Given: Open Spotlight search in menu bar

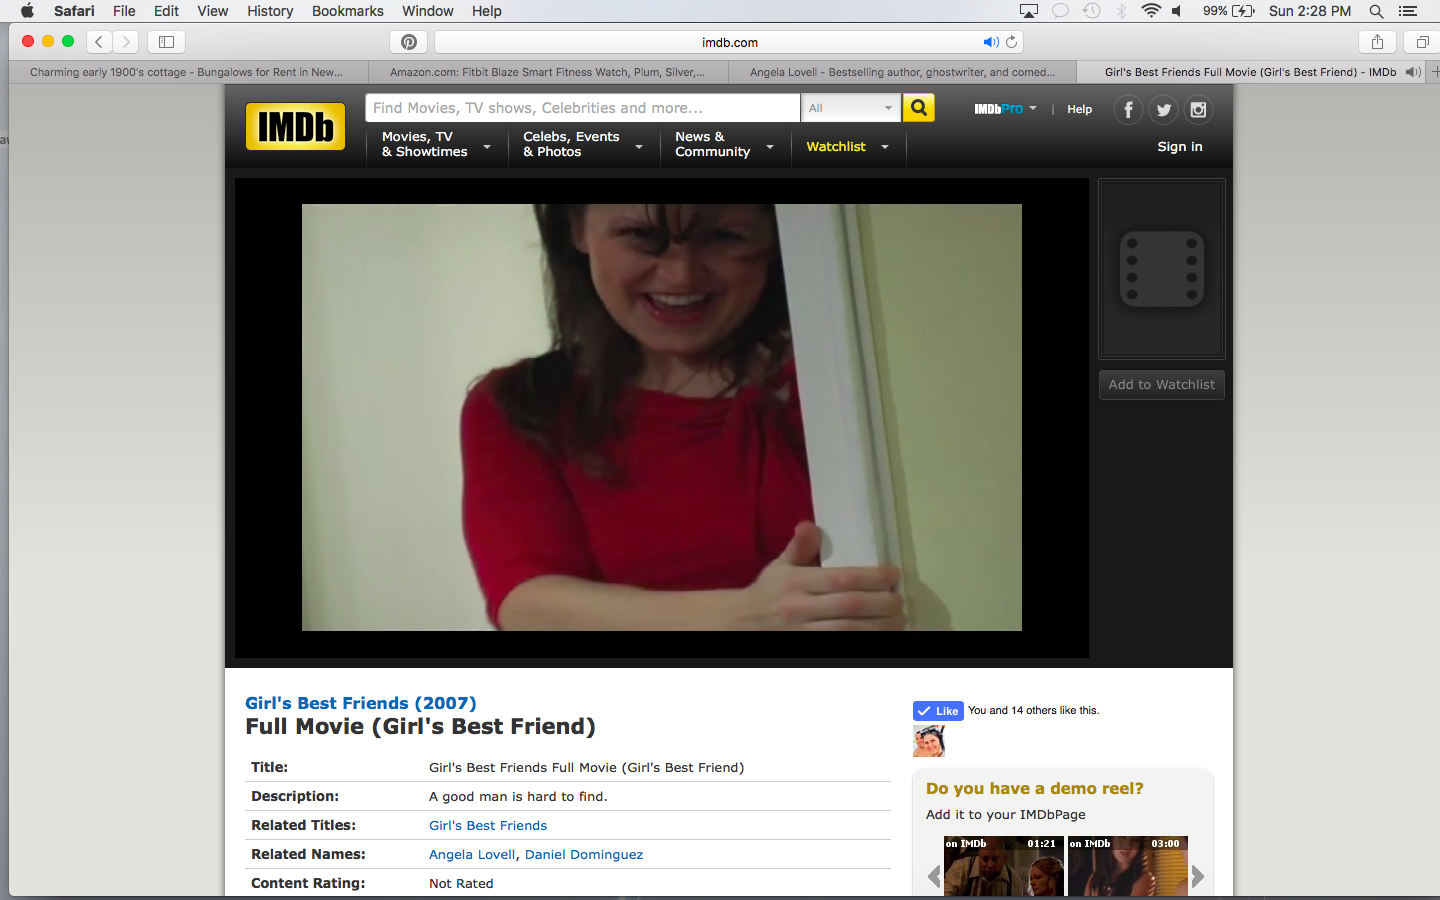Looking at the screenshot, I should point(1376,11).
